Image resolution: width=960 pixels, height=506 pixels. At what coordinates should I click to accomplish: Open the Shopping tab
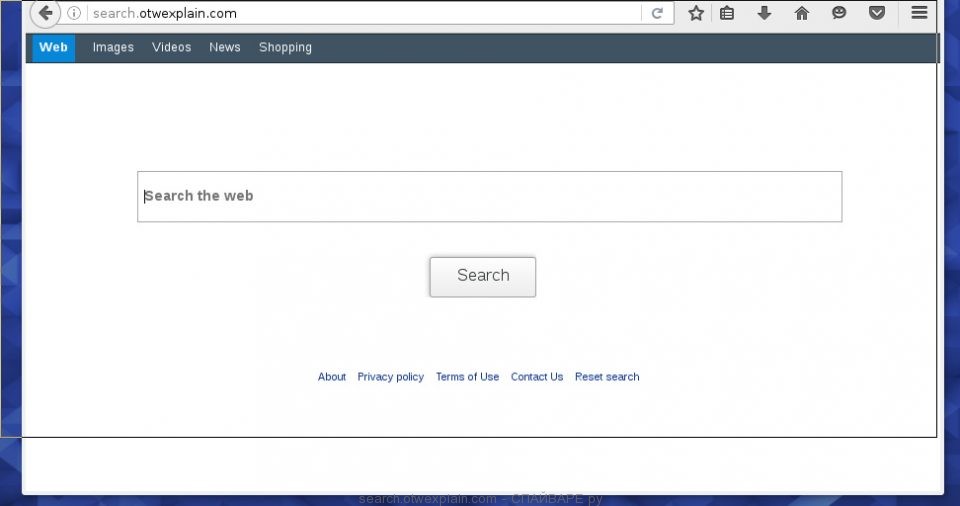(x=285, y=47)
